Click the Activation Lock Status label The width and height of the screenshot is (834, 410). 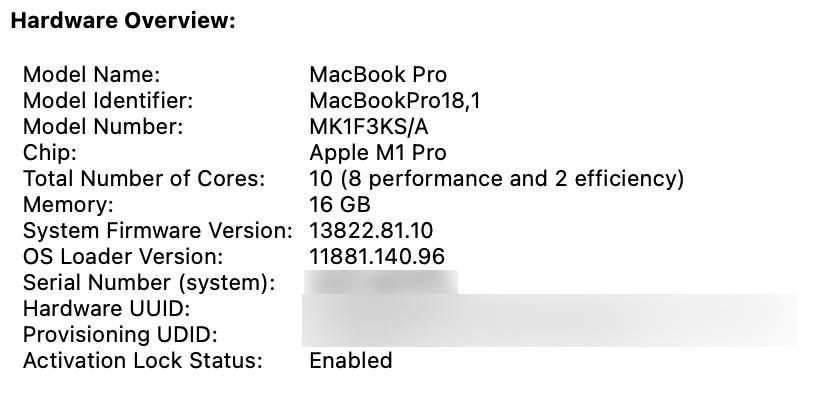142,361
